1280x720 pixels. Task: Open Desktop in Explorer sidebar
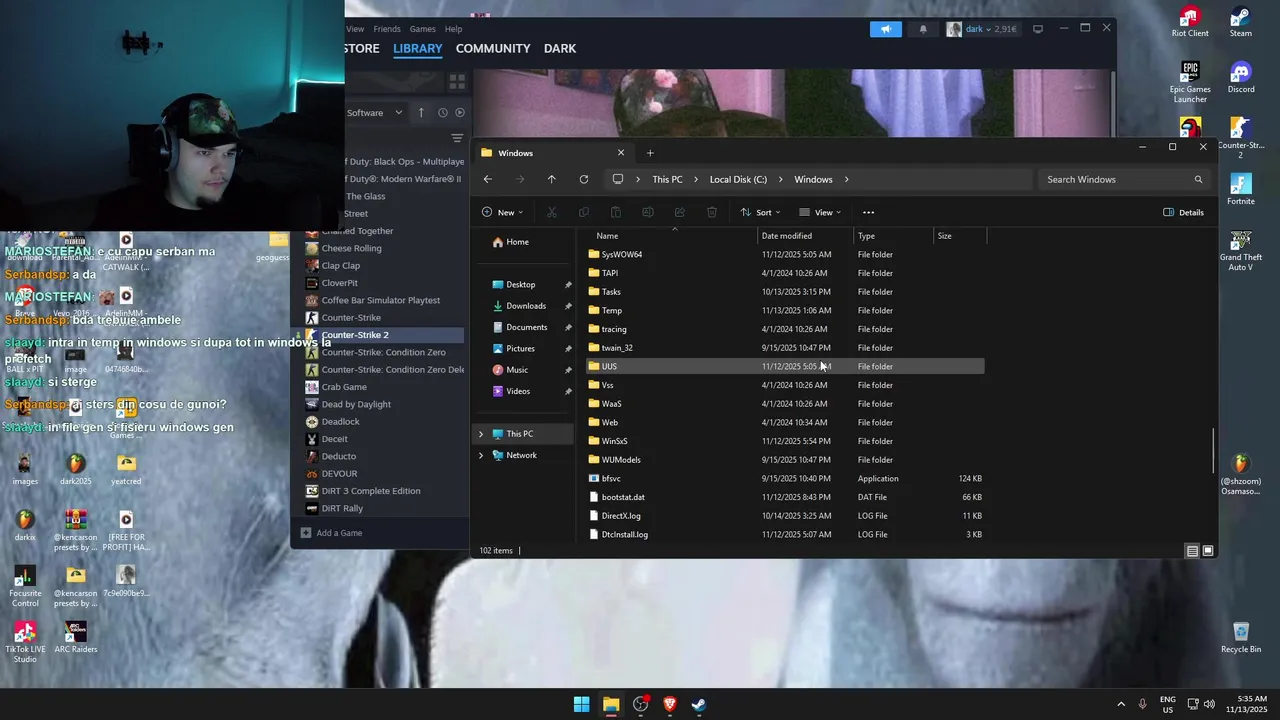point(520,285)
